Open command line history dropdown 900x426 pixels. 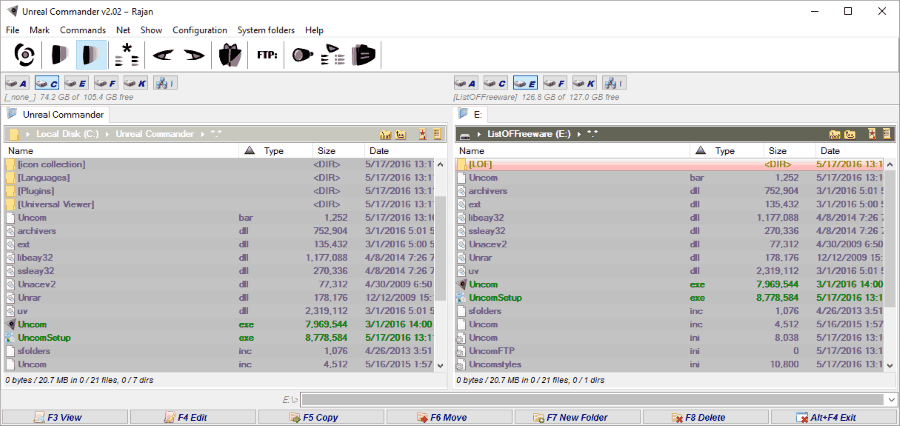pyautogui.click(x=890, y=399)
